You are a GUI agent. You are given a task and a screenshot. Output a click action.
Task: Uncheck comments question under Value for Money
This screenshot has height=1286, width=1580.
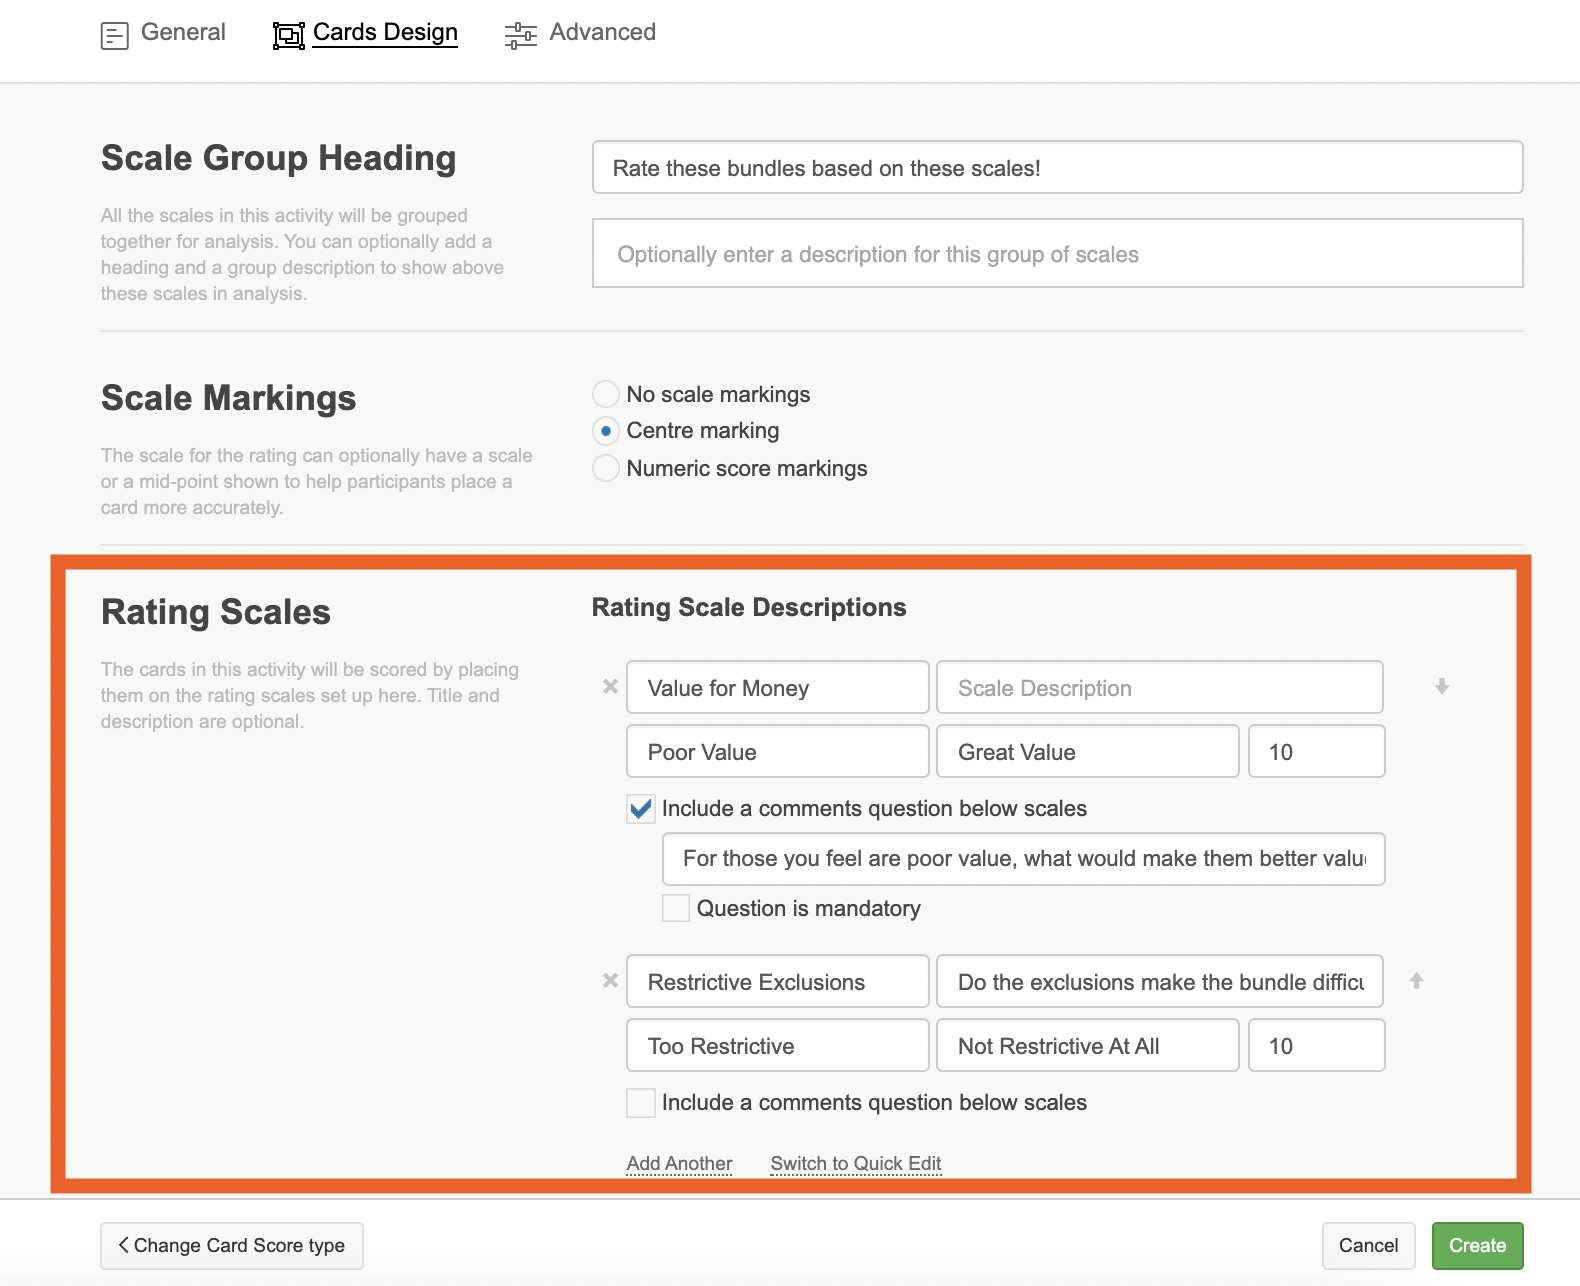point(641,809)
